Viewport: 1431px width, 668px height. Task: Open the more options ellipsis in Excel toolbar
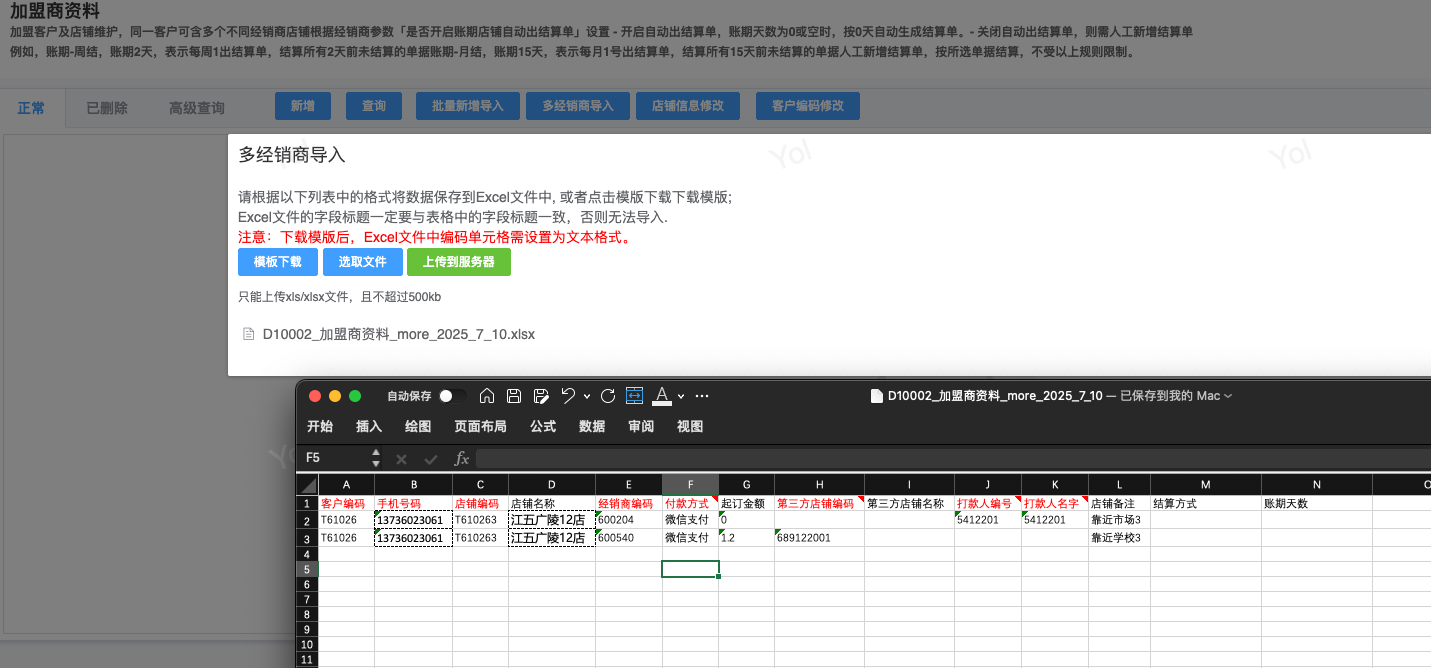[x=702, y=396]
